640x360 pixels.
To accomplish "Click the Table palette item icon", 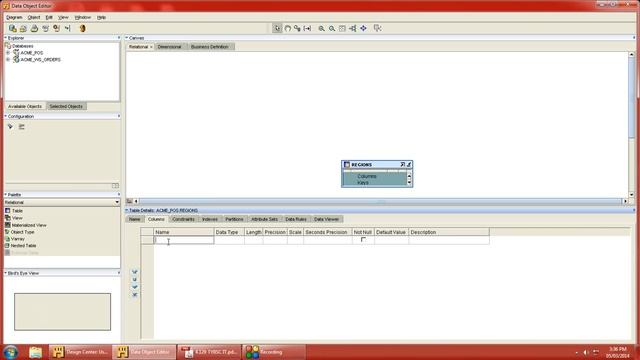I will [7, 211].
